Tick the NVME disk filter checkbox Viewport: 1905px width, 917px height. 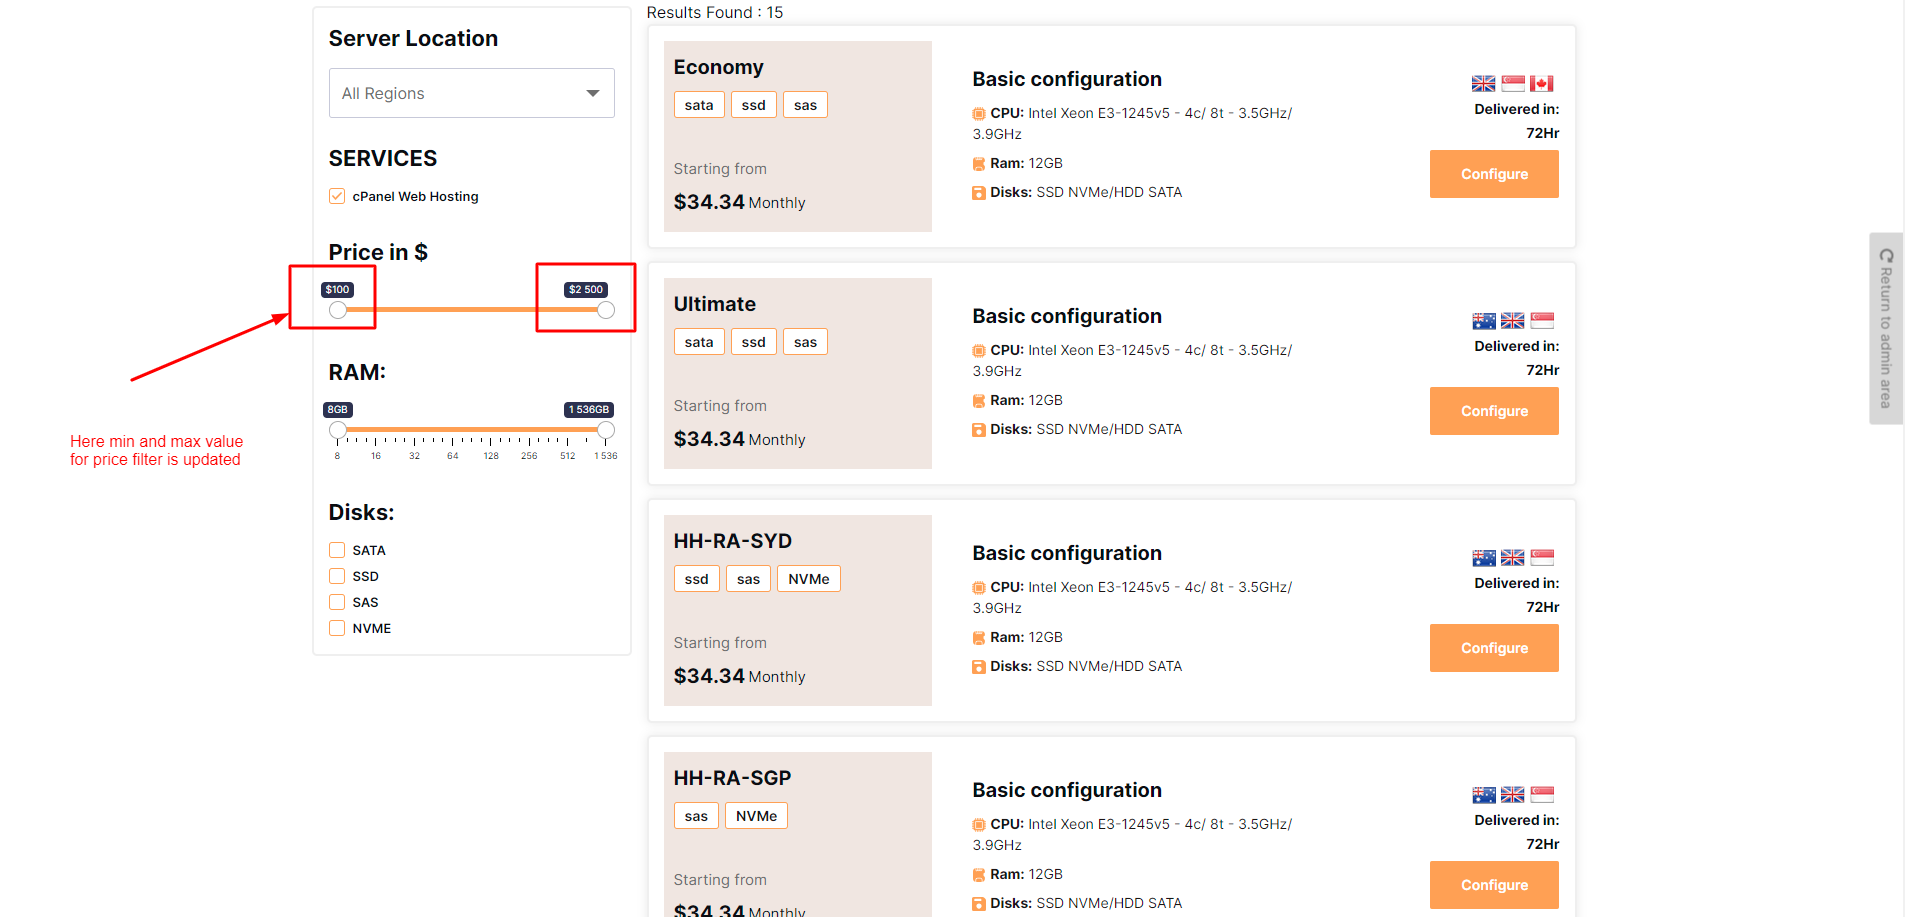coord(337,628)
